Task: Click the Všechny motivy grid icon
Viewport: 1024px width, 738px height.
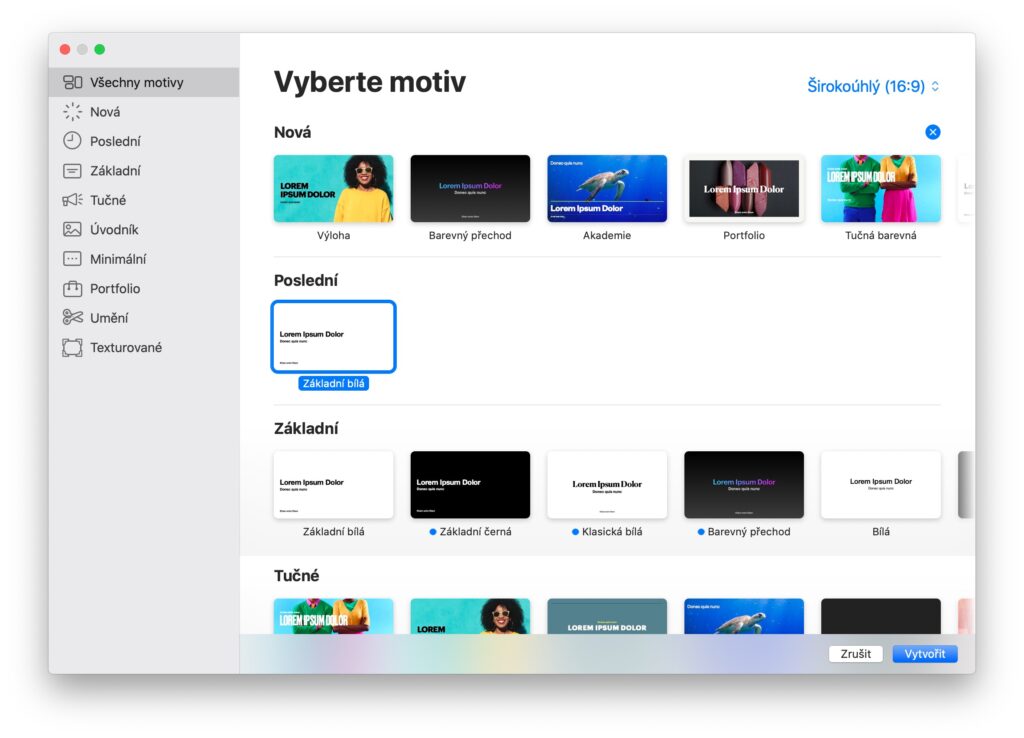Action: click(x=72, y=83)
